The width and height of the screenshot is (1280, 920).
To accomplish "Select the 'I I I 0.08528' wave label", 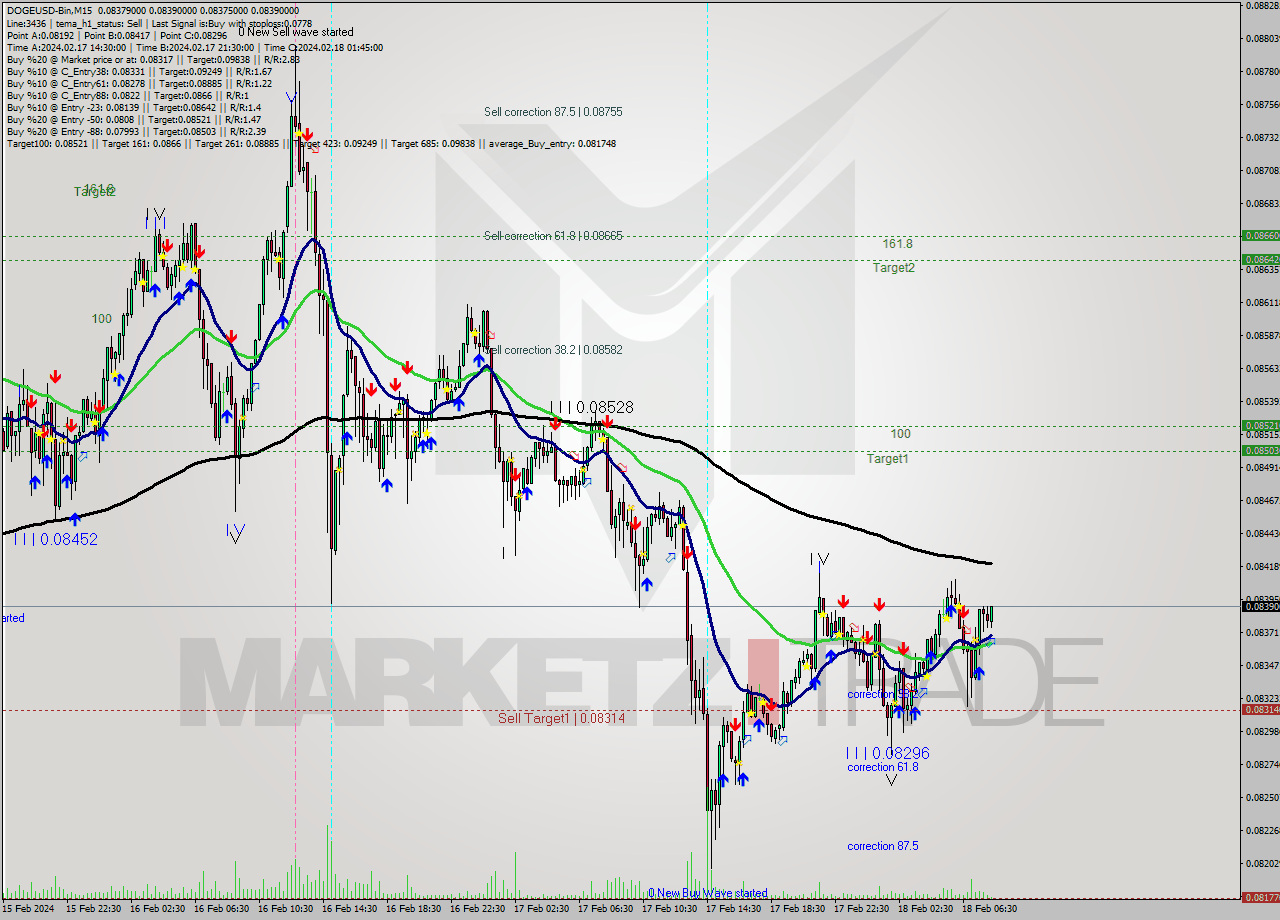I will (x=591, y=408).
